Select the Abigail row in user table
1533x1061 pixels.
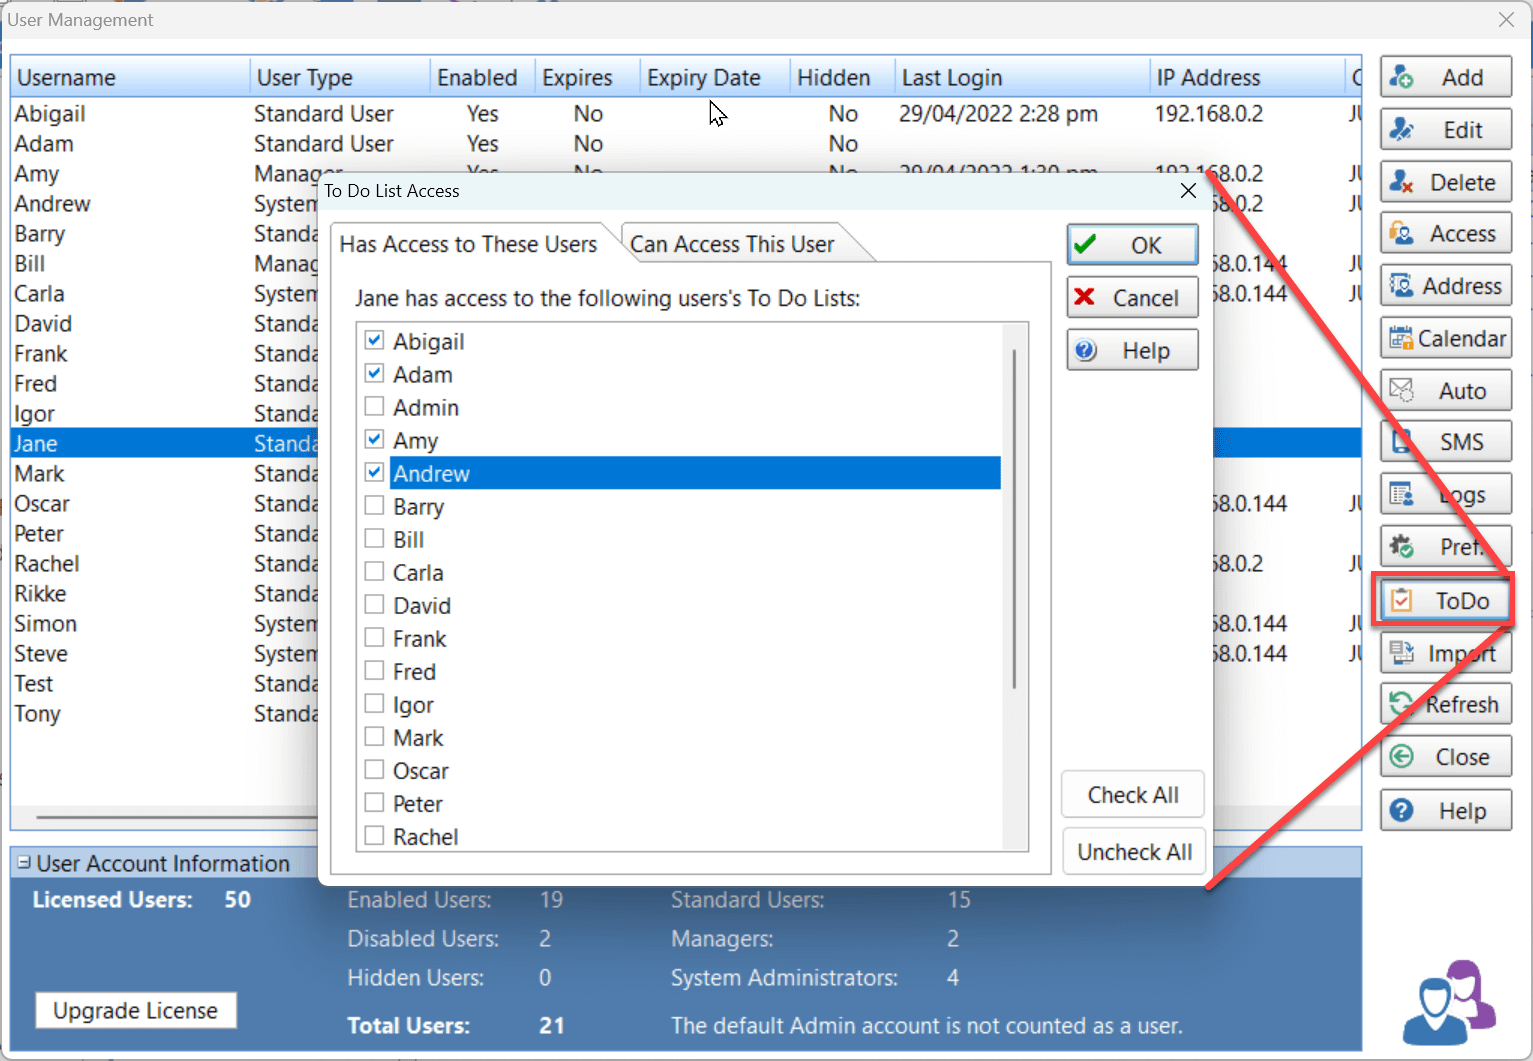[685, 114]
